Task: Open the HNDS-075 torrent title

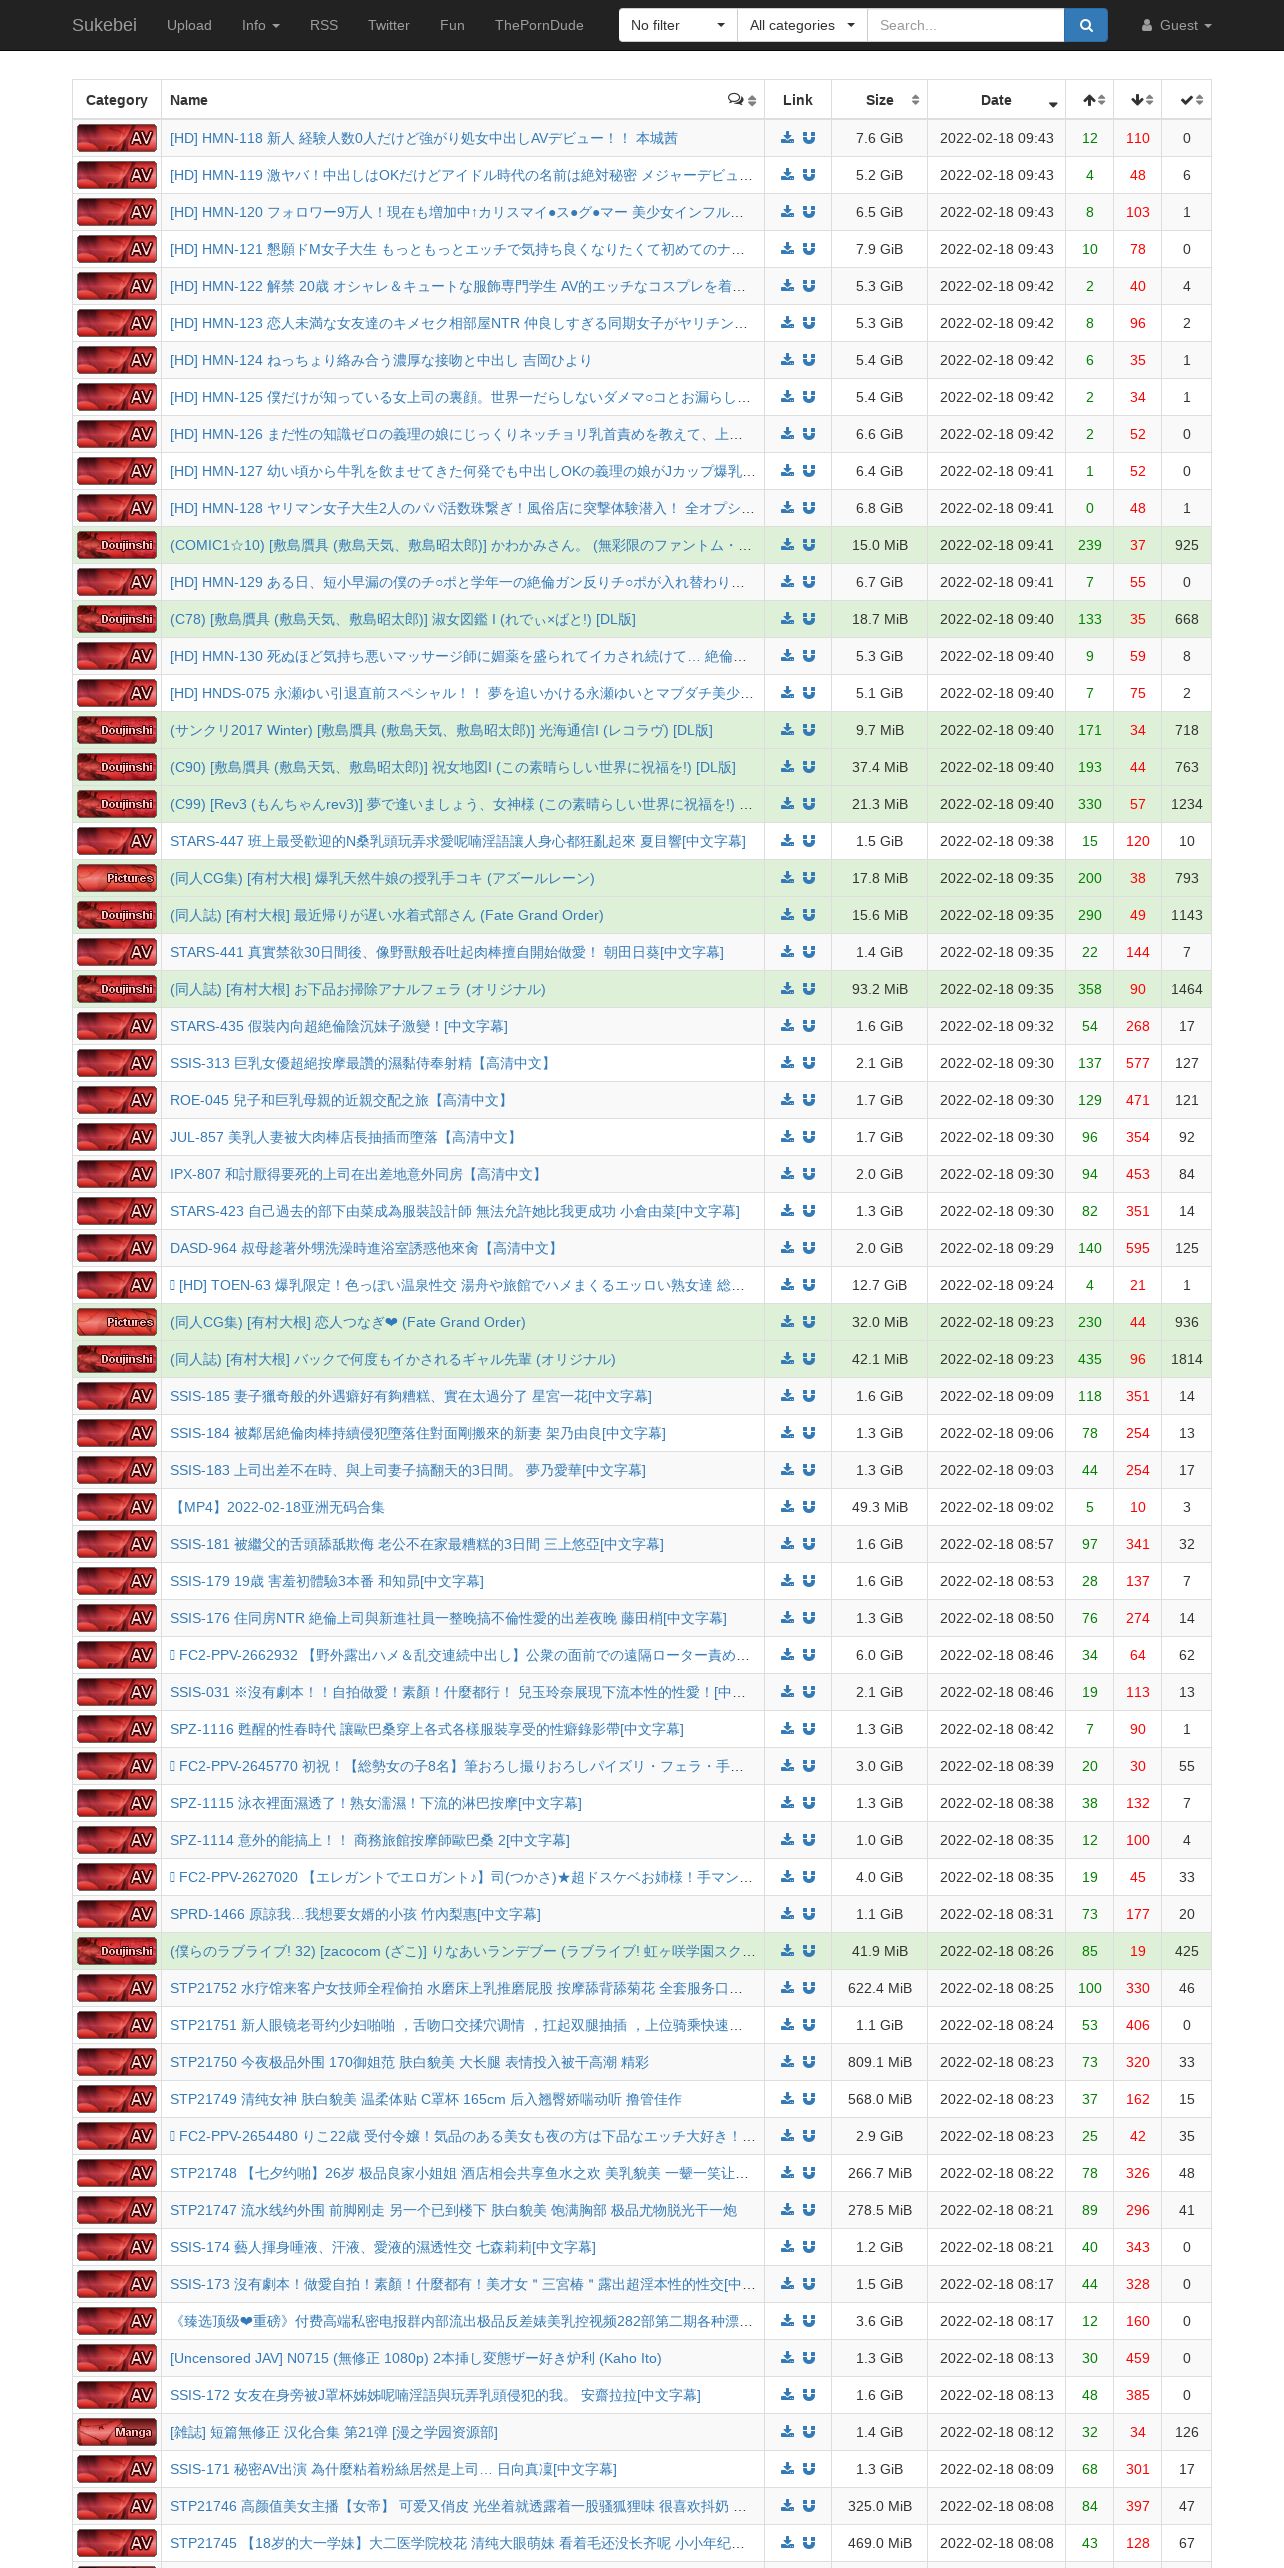Action: click(462, 693)
